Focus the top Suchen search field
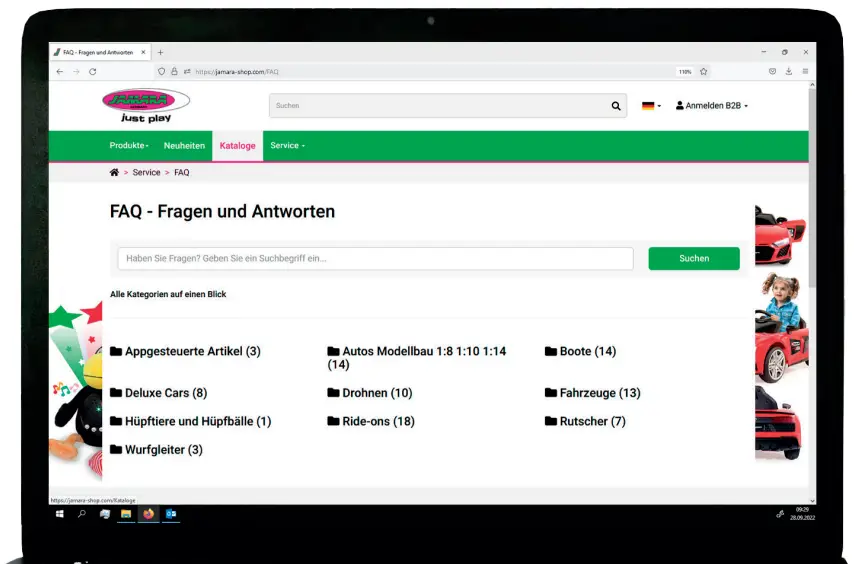Viewport: 854px width, 564px height. (448, 106)
